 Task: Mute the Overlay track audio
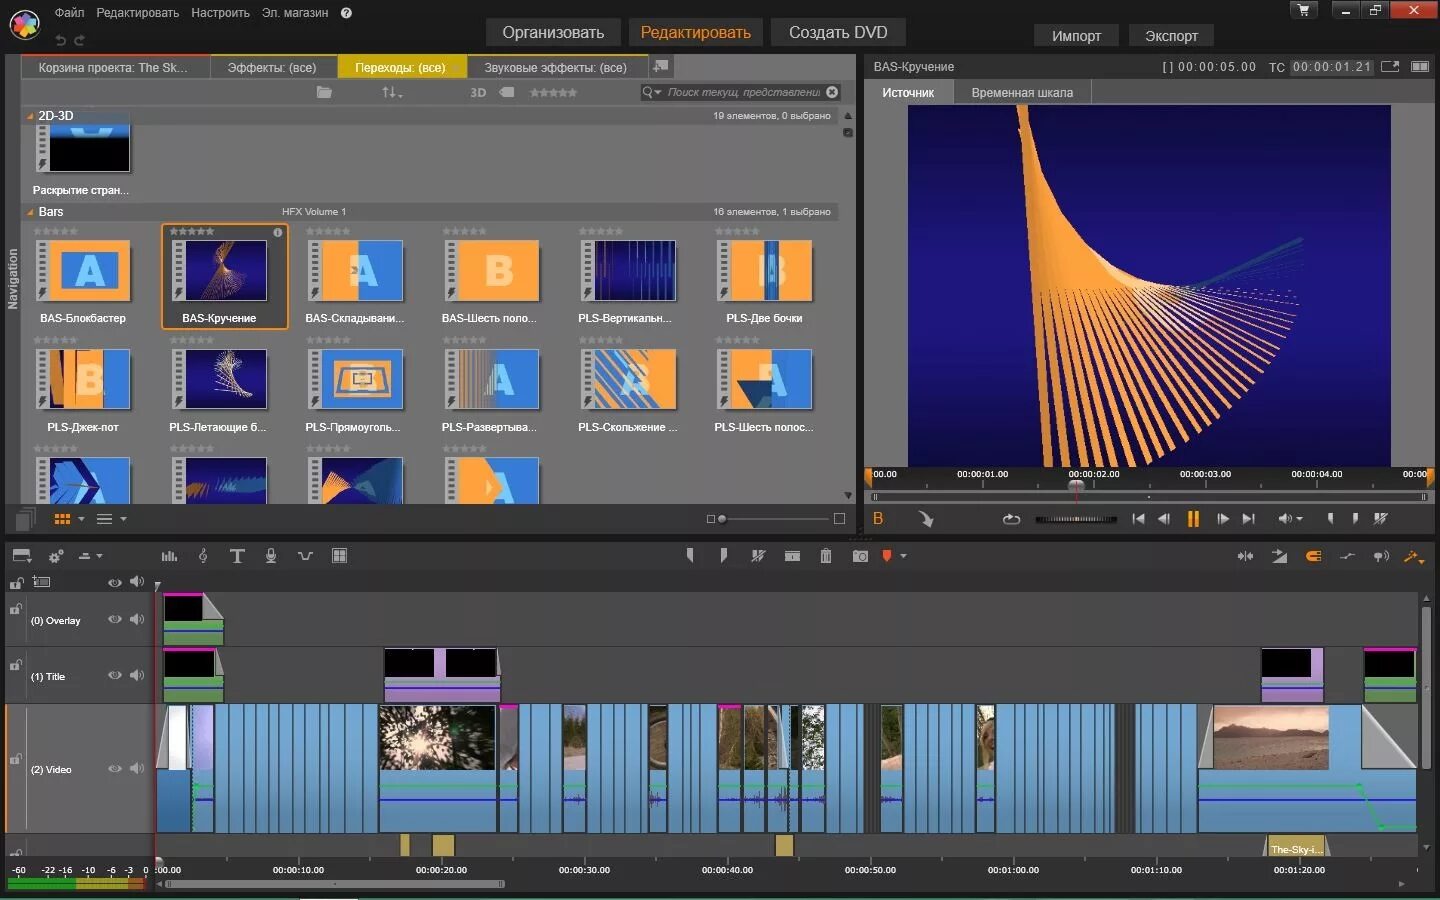pos(137,620)
